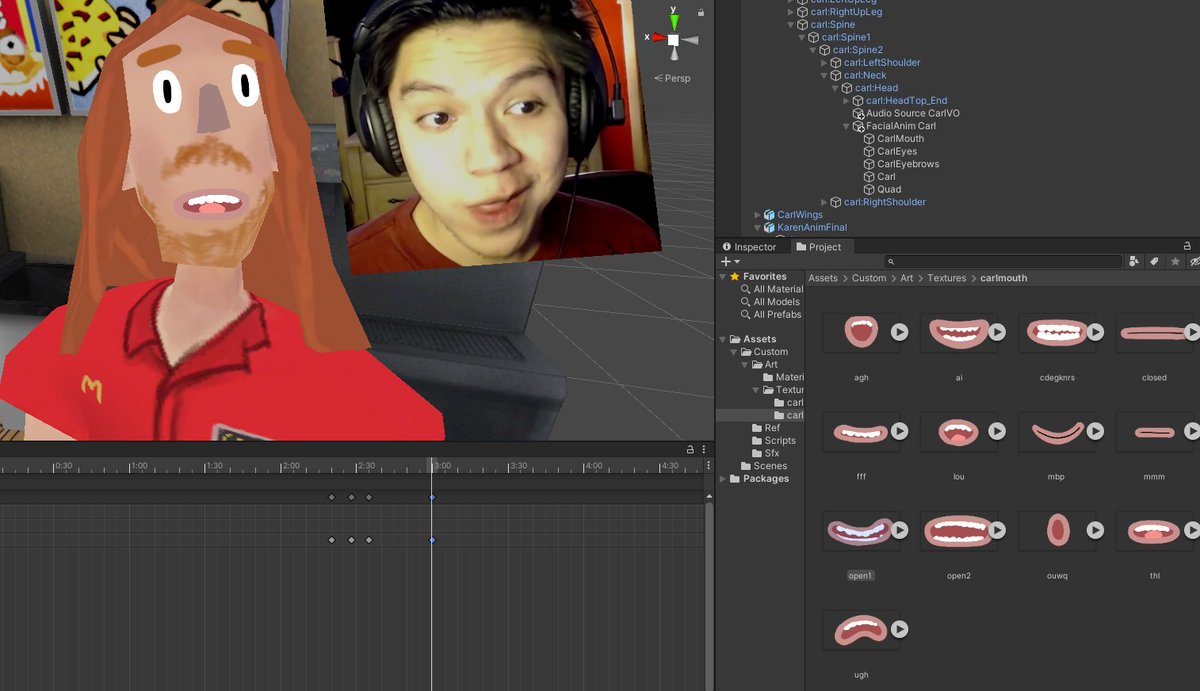1200x691 pixels.
Task: Expand sprites of open1 texture
Action: [899, 530]
